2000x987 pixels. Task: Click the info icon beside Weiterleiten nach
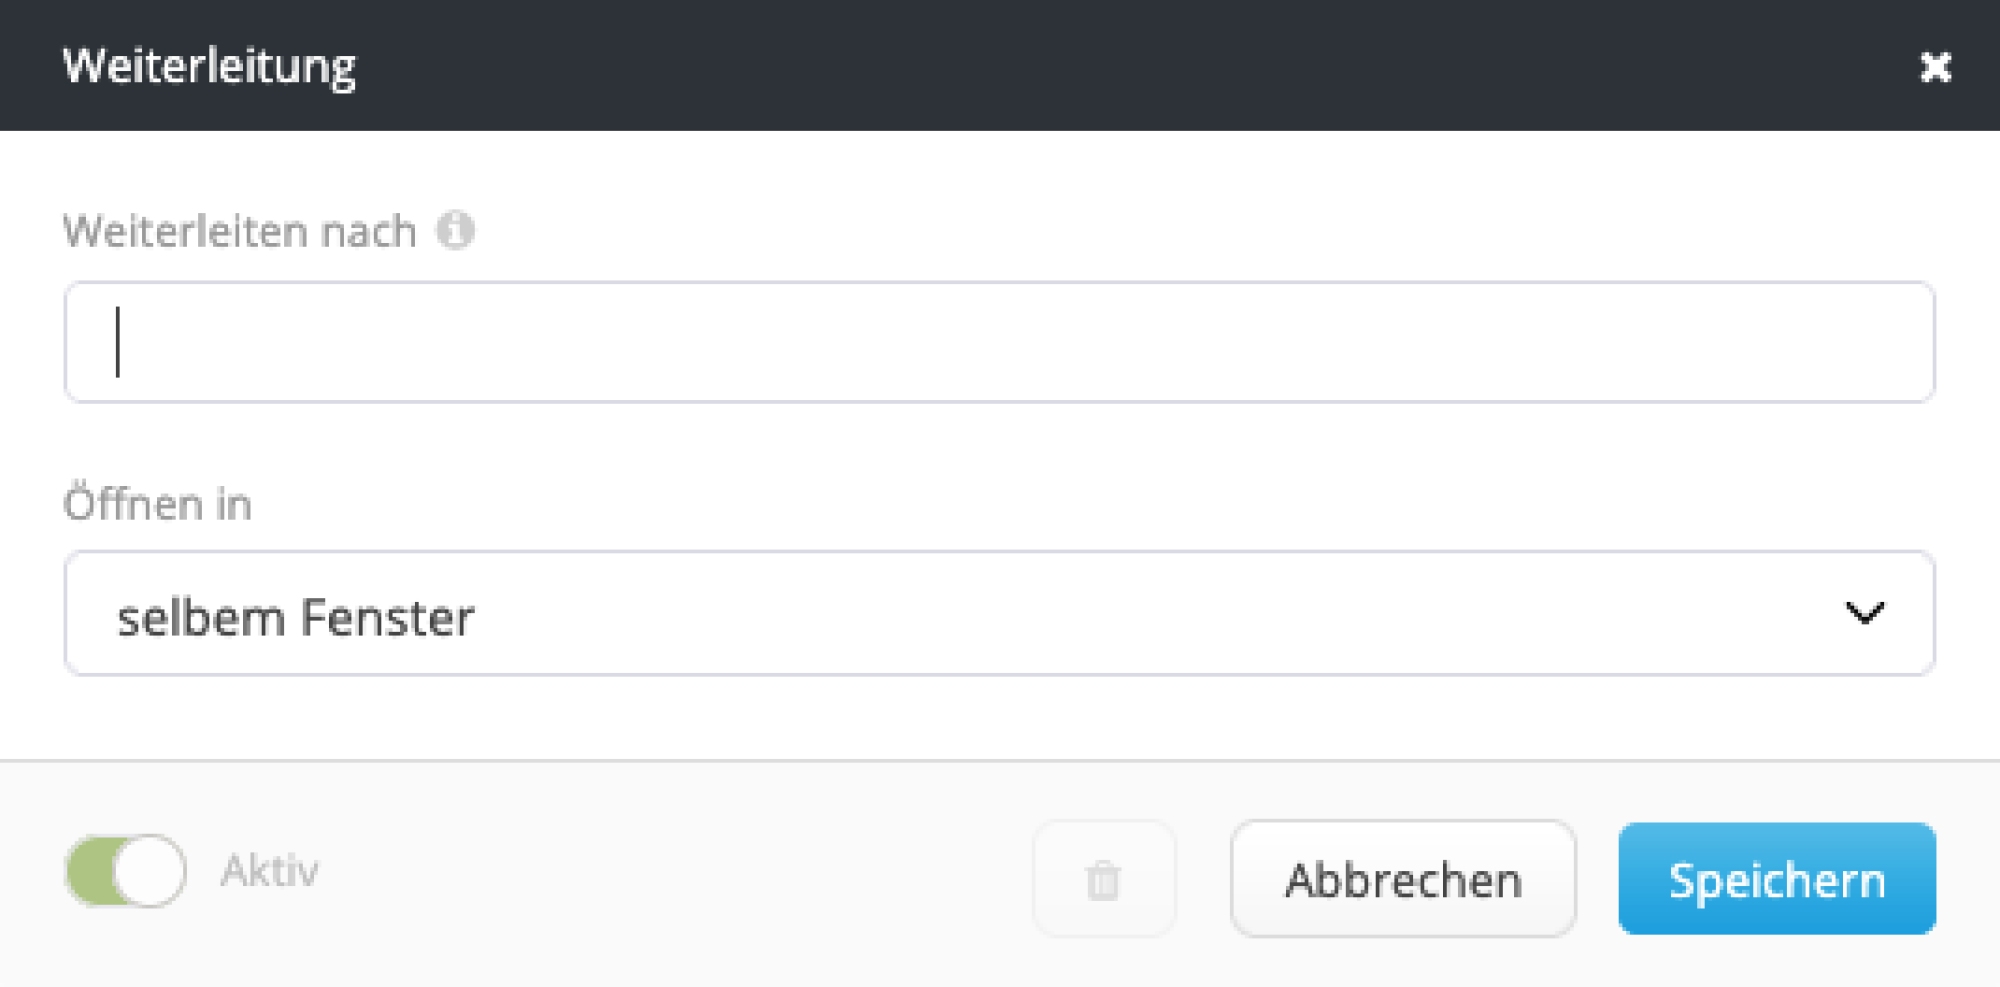pos(455,231)
